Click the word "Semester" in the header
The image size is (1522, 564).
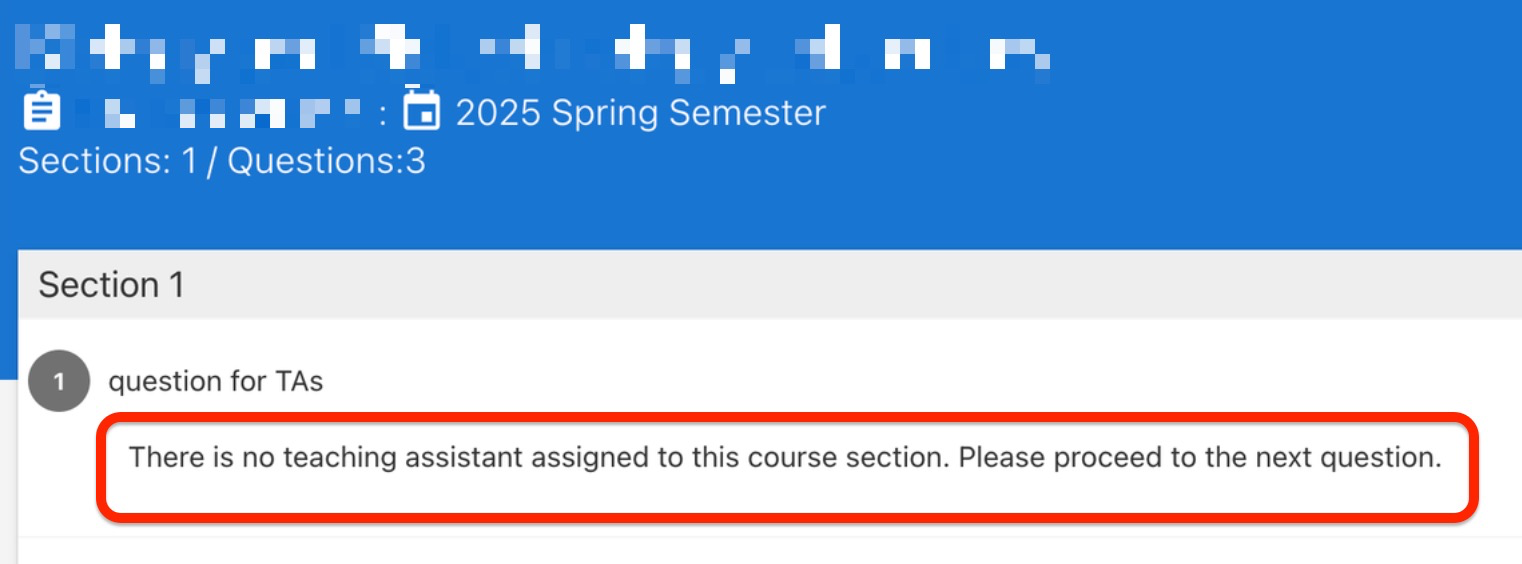747,113
